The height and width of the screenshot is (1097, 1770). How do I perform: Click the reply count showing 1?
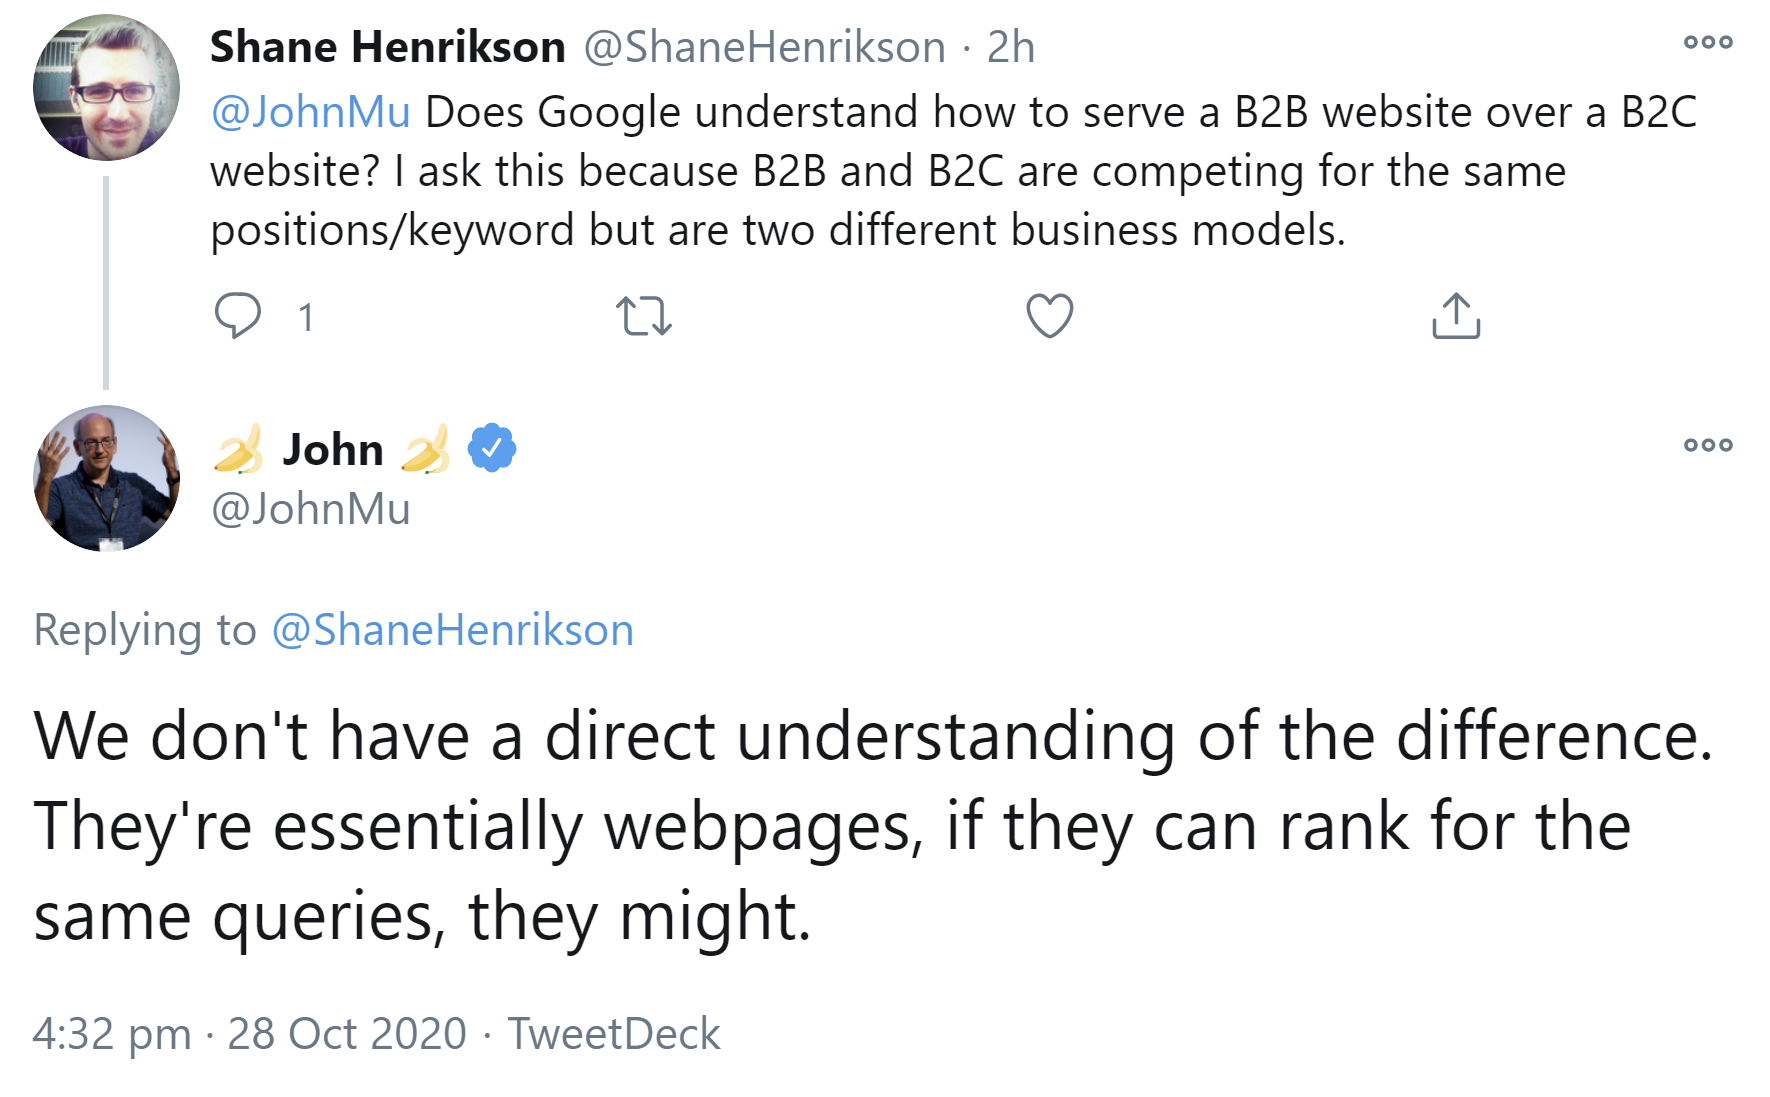307,318
